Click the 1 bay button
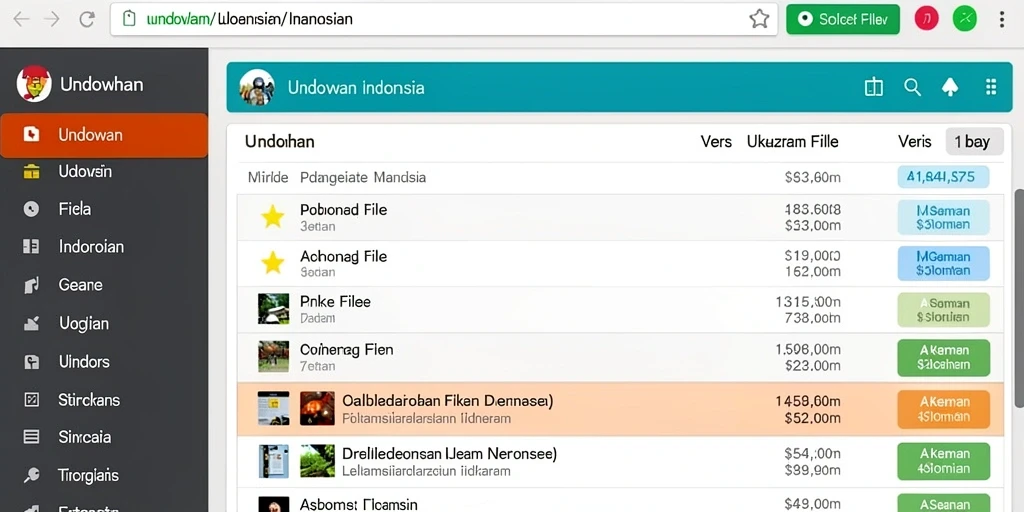Image resolution: width=1024 pixels, height=512 pixels. coord(974,141)
